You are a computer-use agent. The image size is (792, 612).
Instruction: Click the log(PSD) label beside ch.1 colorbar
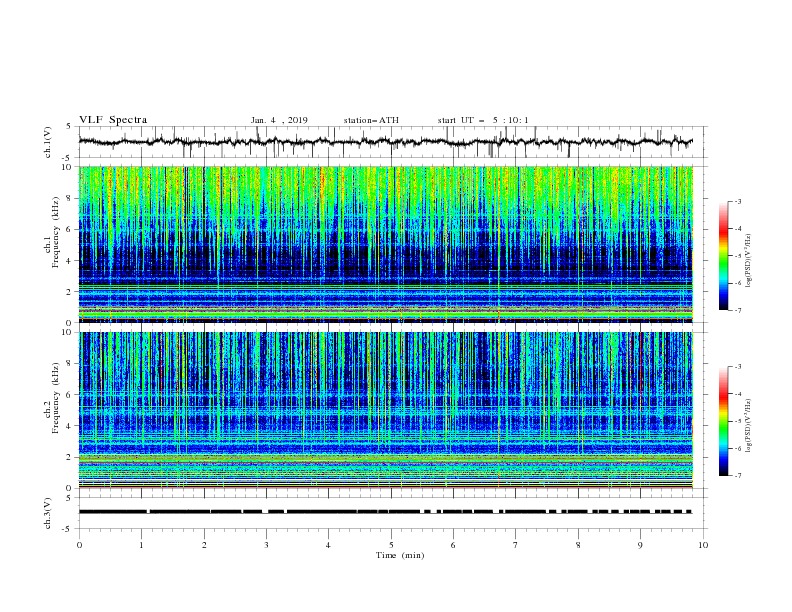[748, 261]
